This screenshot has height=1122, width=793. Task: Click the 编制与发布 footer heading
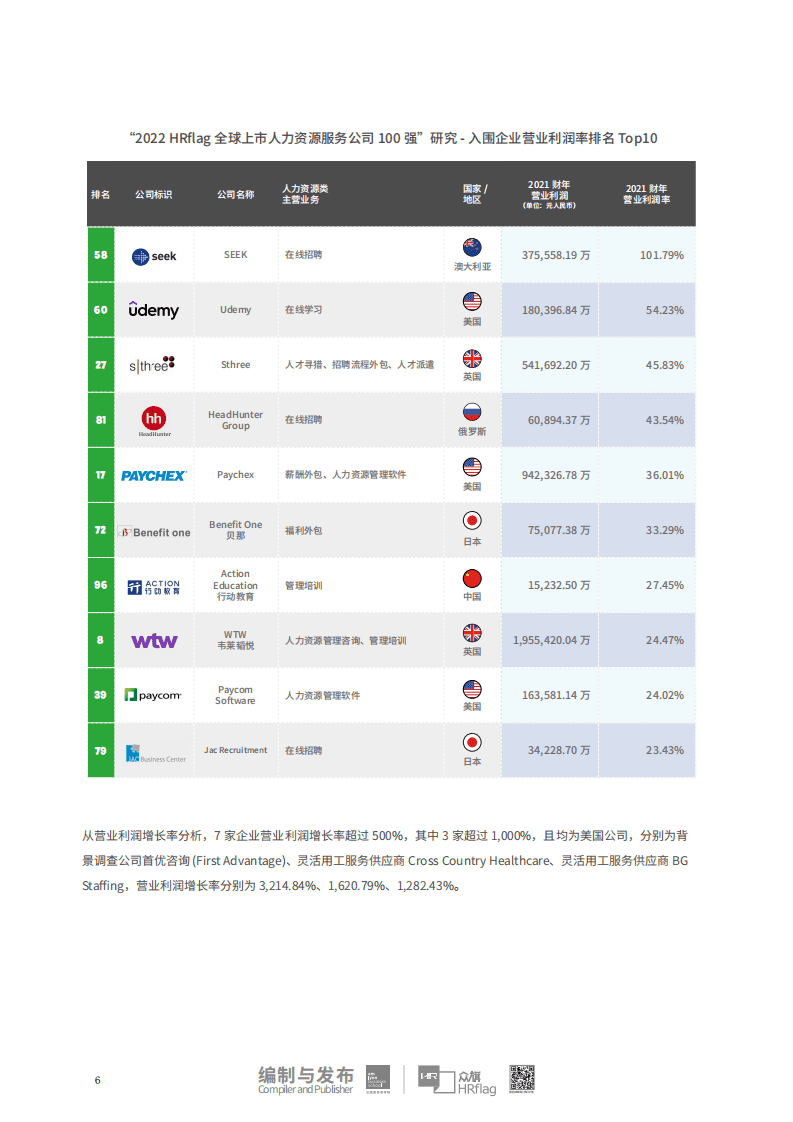(306, 1075)
